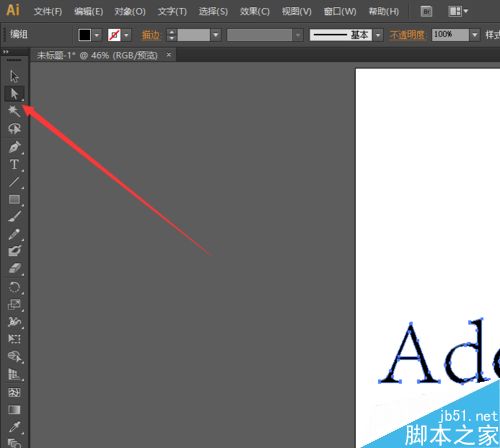Select the Rectangle tool
Screen dimensions: 500x448
click(14, 199)
